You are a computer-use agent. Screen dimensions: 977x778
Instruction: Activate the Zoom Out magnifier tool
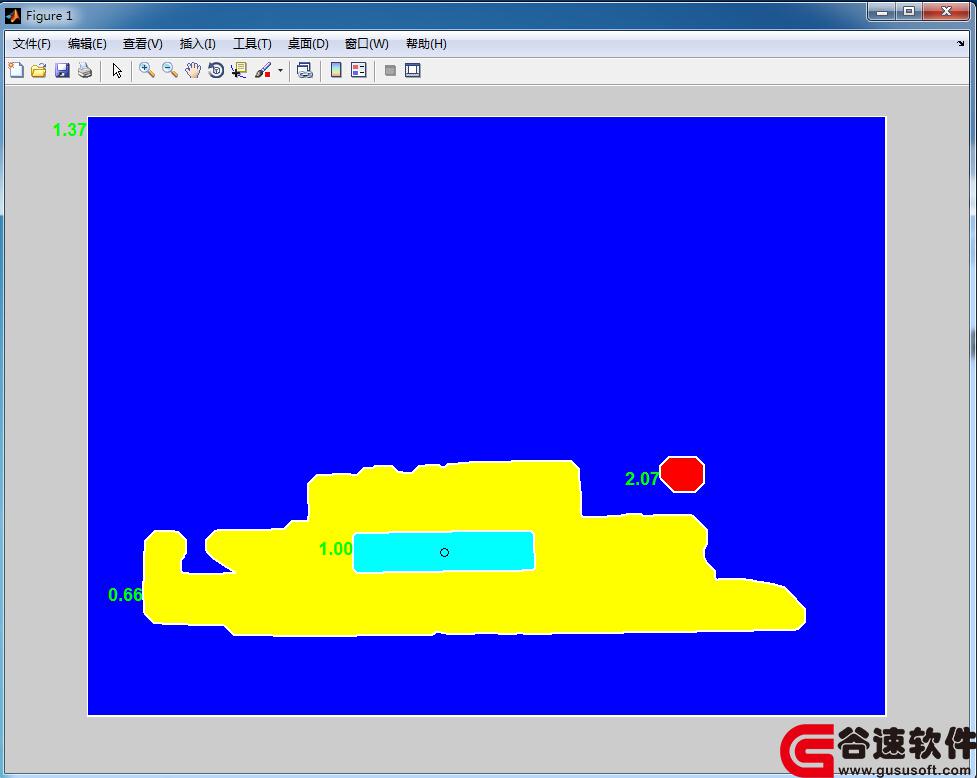(x=170, y=70)
